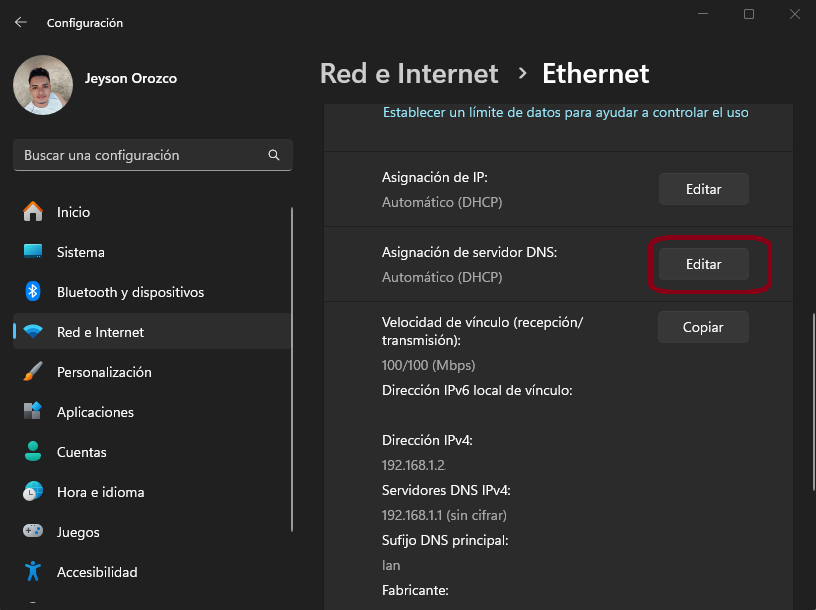Click Red e Internet breadcrumb heading
This screenshot has height=610, width=816.
(x=408, y=74)
